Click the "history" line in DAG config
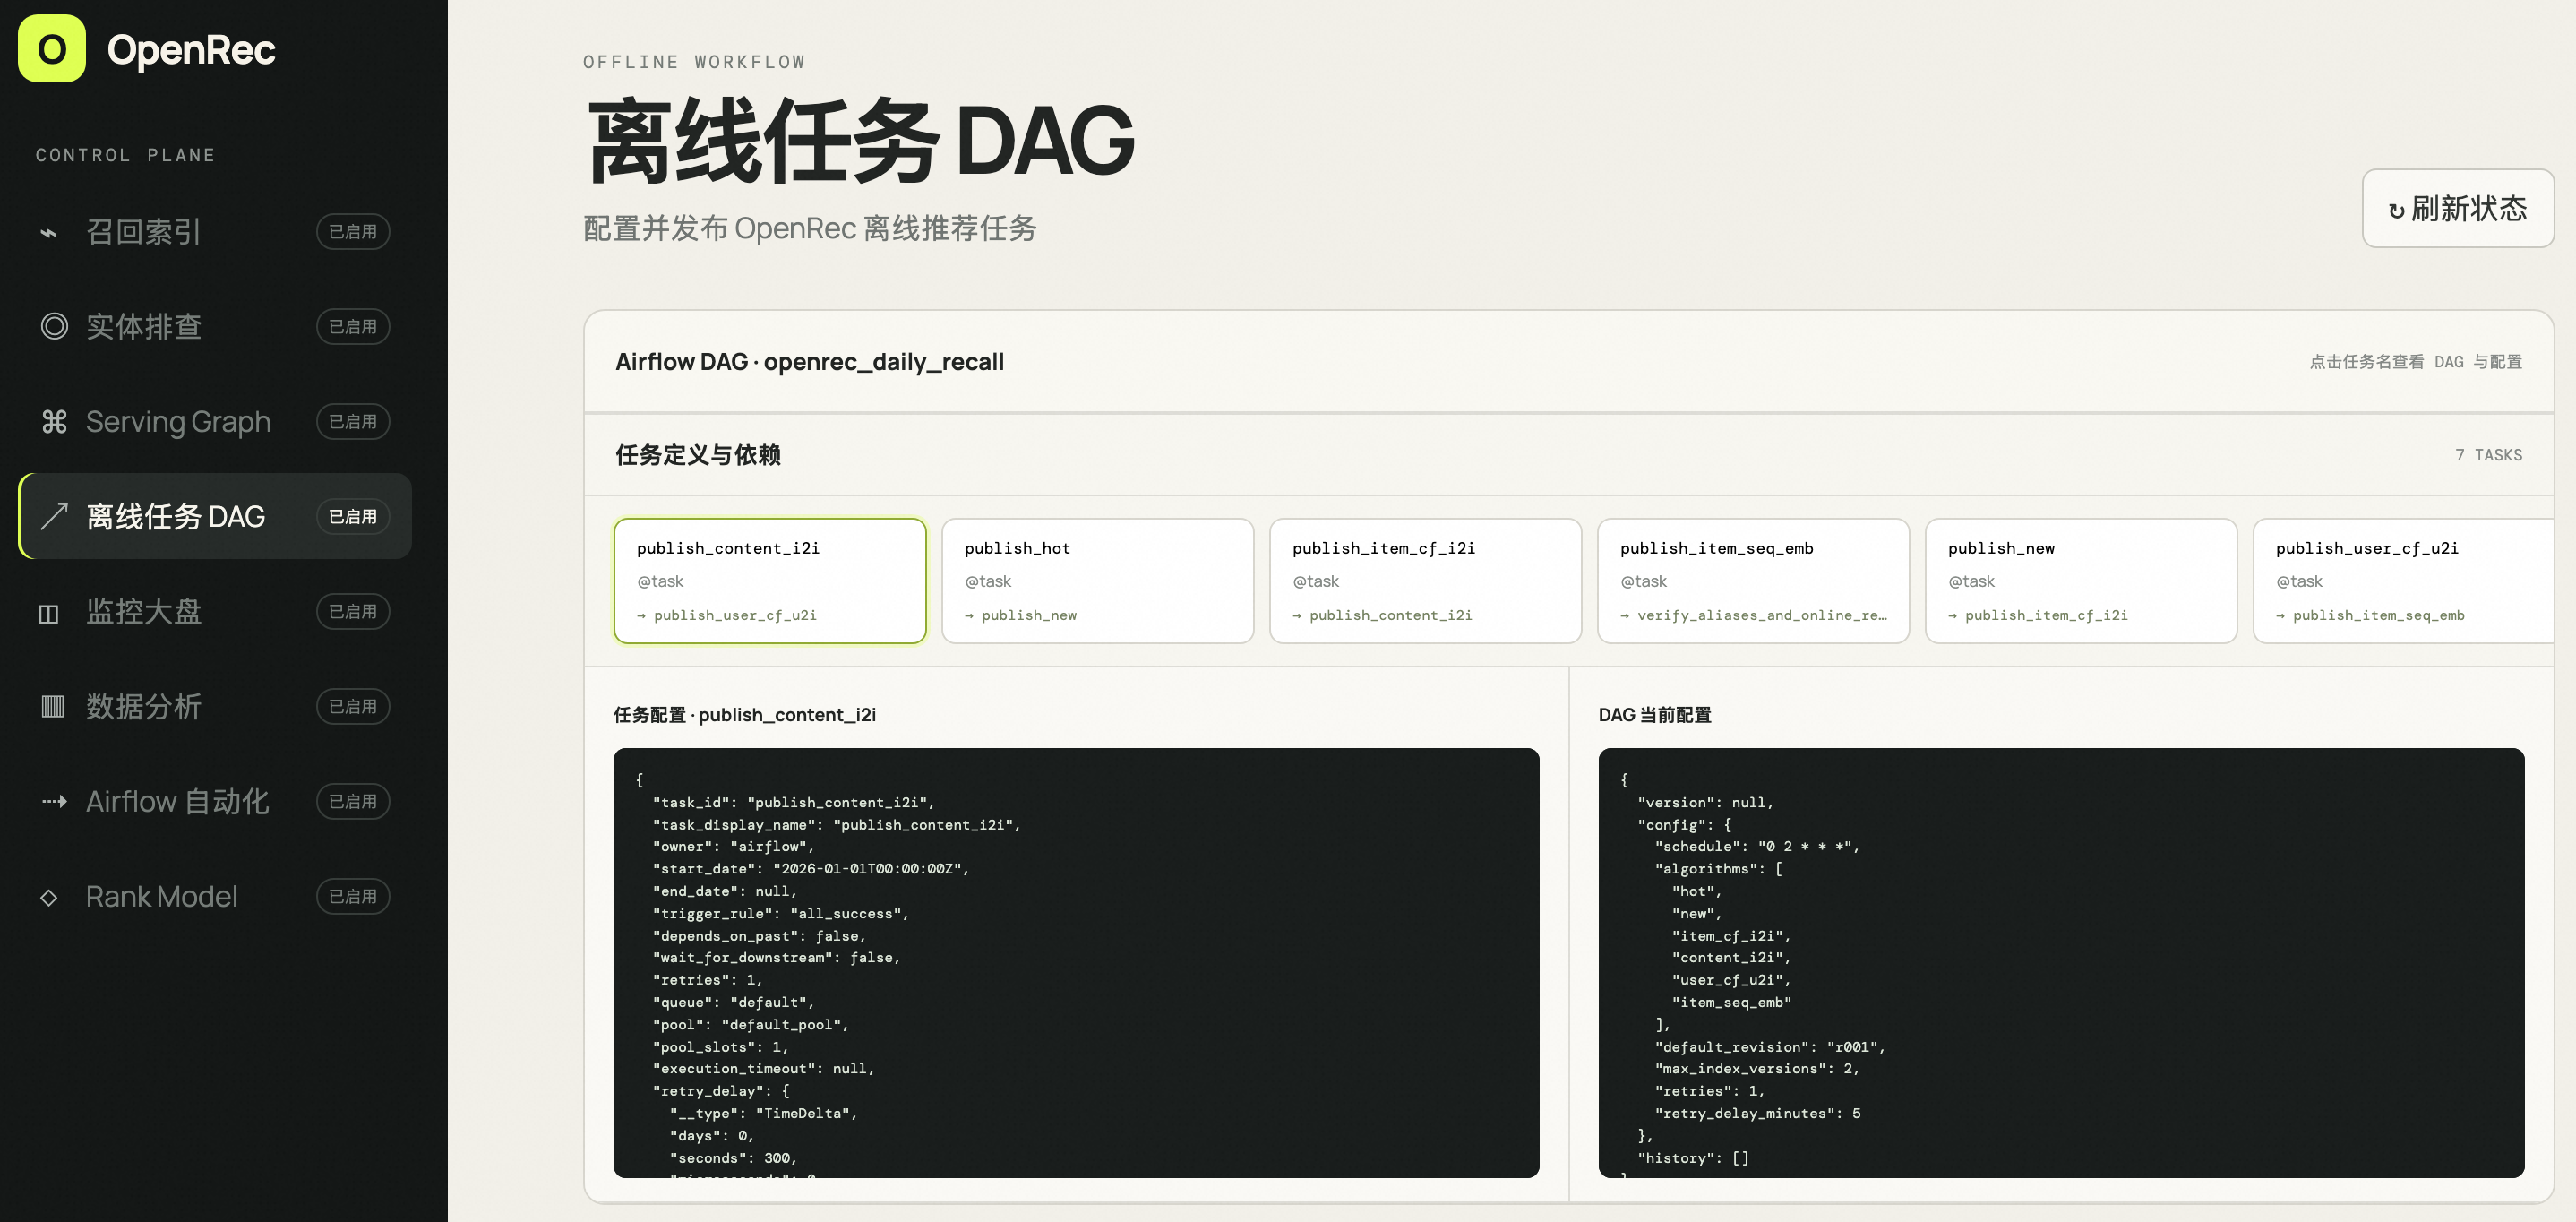Screen dimensions: 2576x1222 click(1693, 1158)
